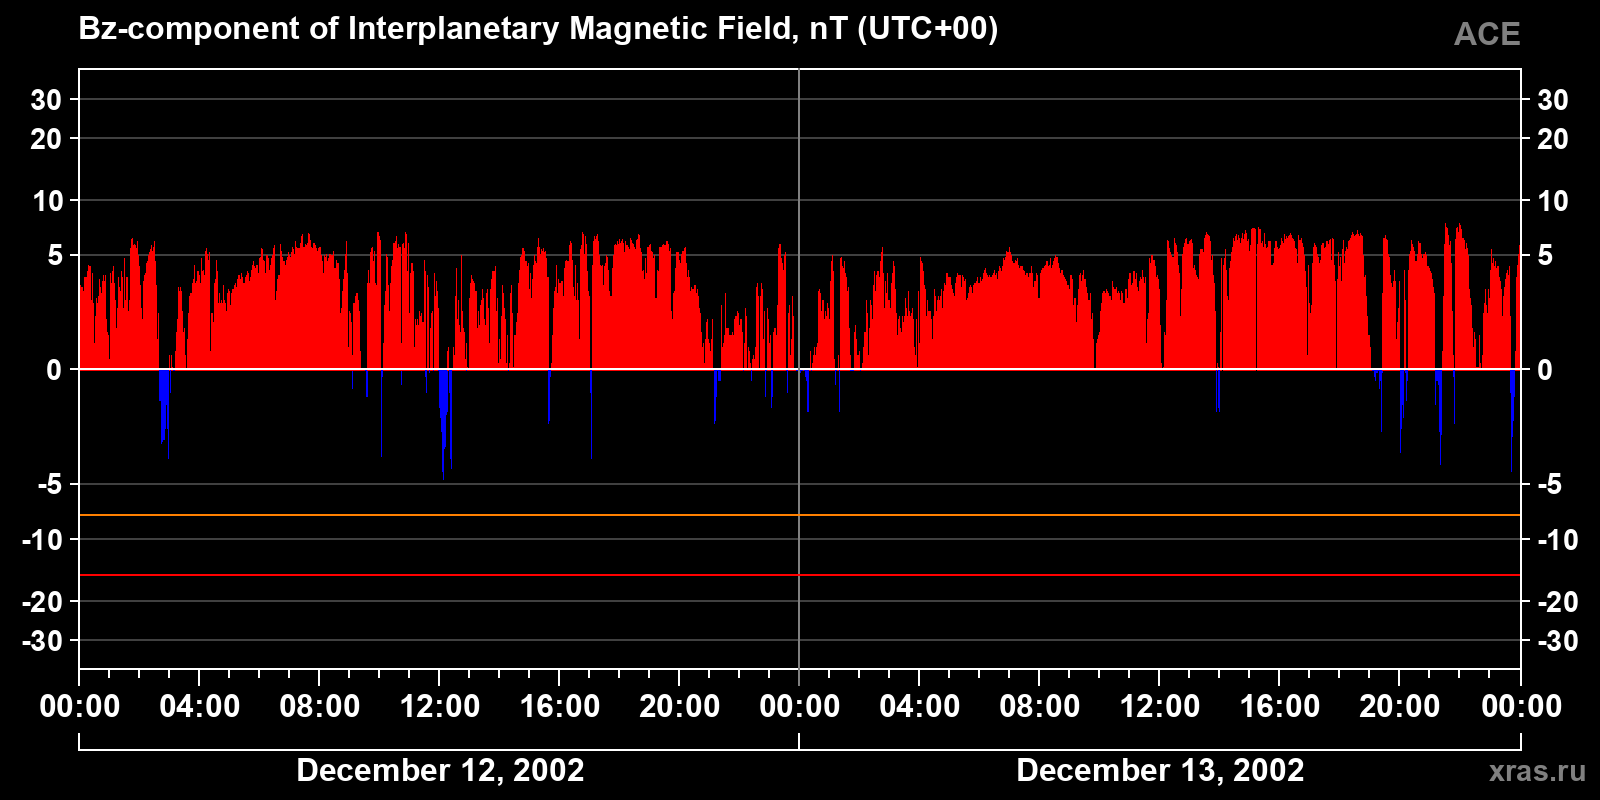Click the 20:00 tick label under December 13
1600x800 pixels.
(1400, 706)
